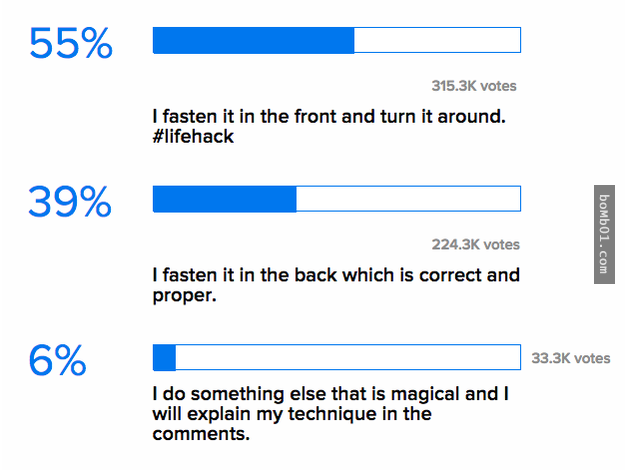Click the word "comments." in last option
The height and width of the screenshot is (470, 625).
point(201,434)
